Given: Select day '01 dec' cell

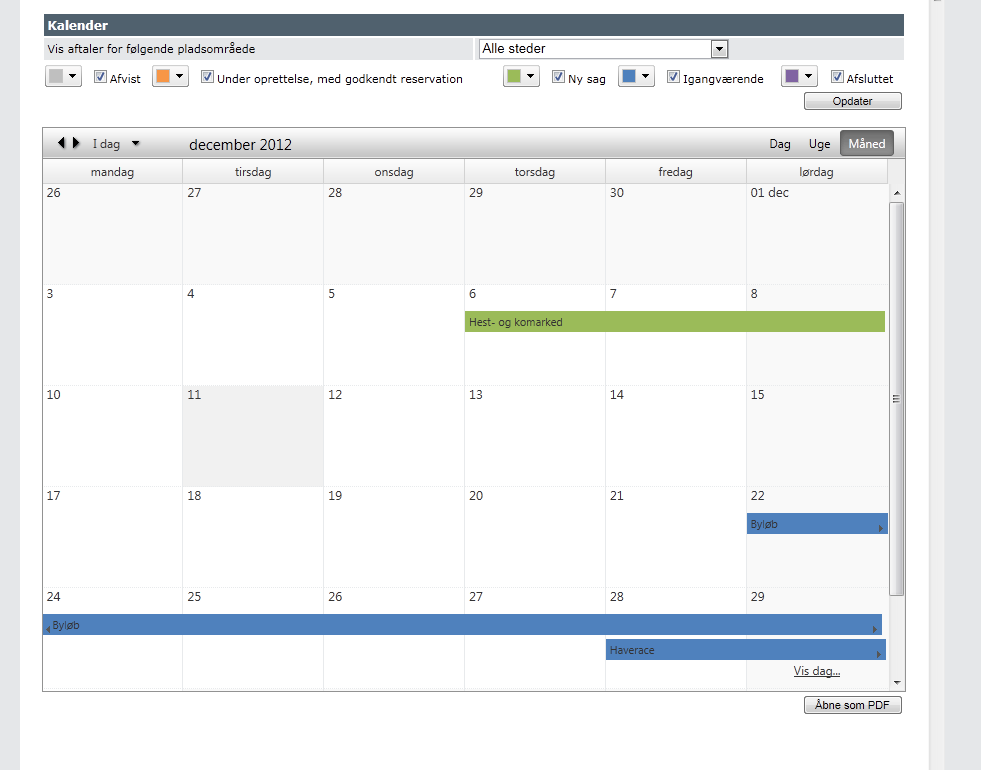Looking at the screenshot, I should [x=816, y=234].
